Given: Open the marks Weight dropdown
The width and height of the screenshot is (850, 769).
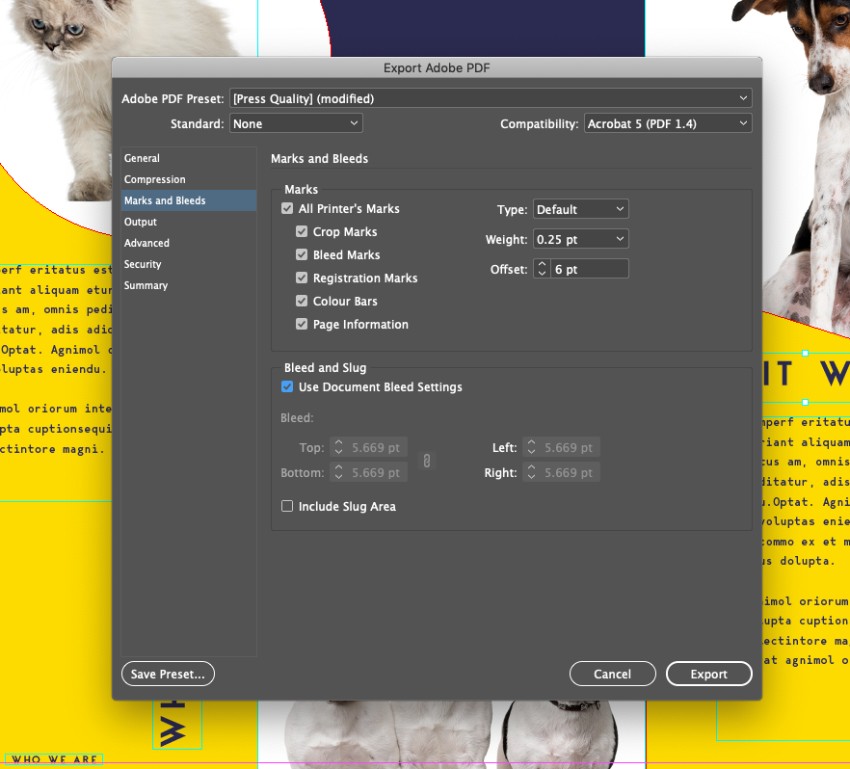Looking at the screenshot, I should (x=581, y=239).
